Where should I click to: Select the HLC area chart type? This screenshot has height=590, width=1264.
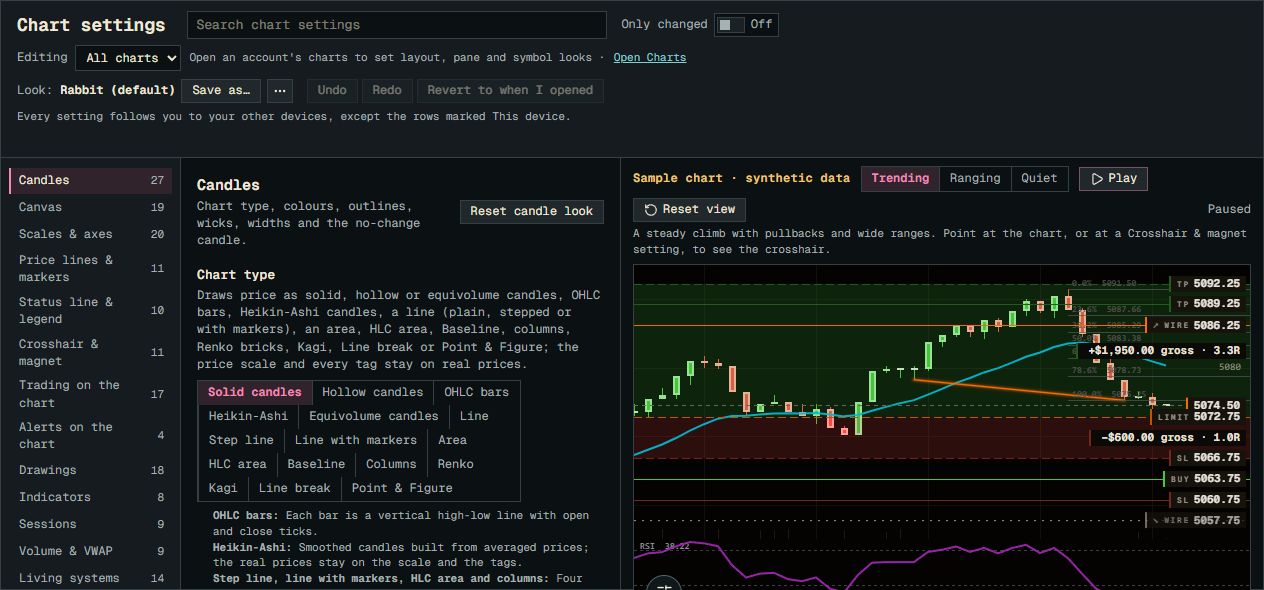[x=237, y=464]
